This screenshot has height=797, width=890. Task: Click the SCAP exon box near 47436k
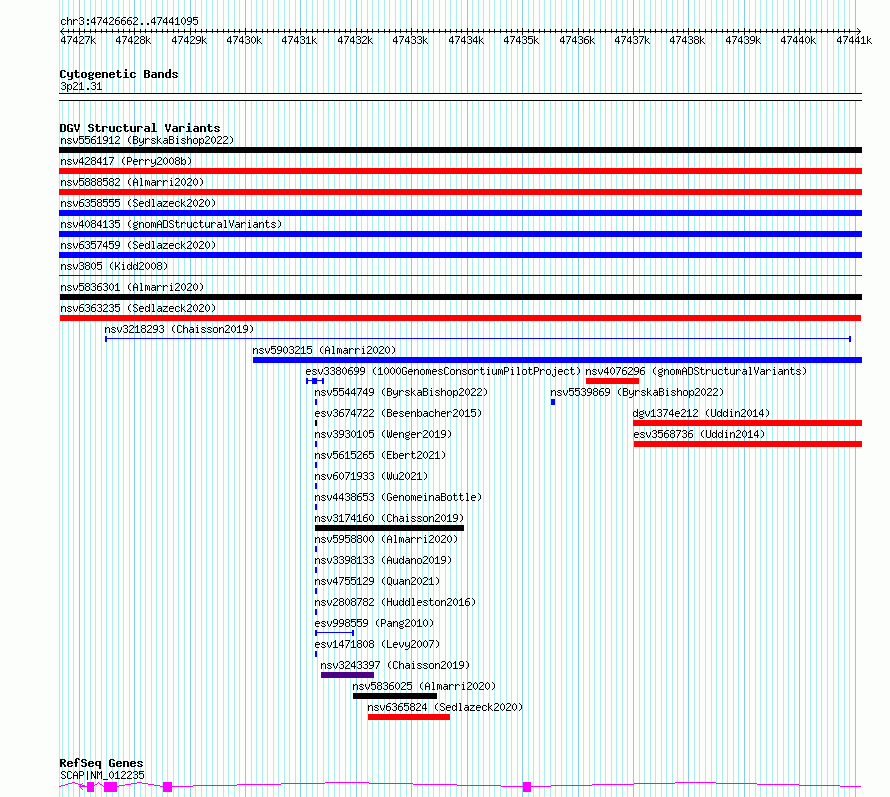[x=527, y=787]
